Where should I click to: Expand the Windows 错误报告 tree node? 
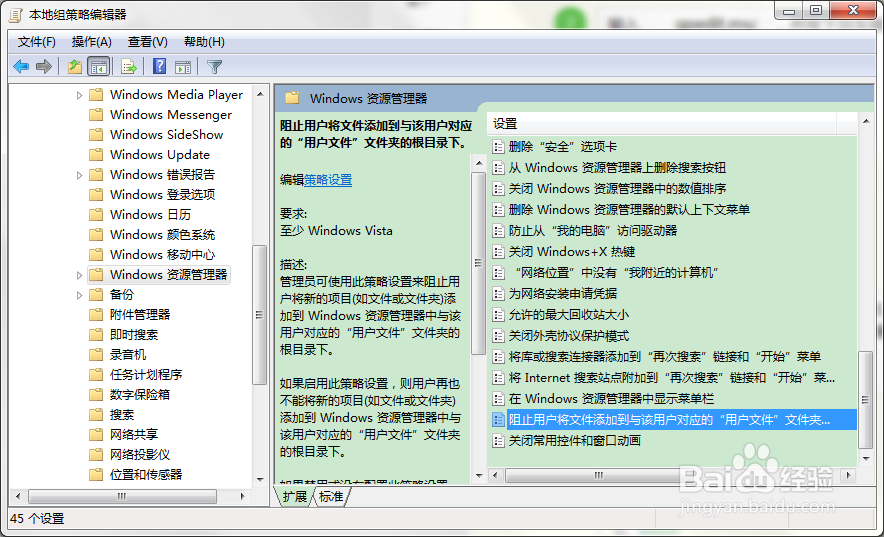[79, 175]
